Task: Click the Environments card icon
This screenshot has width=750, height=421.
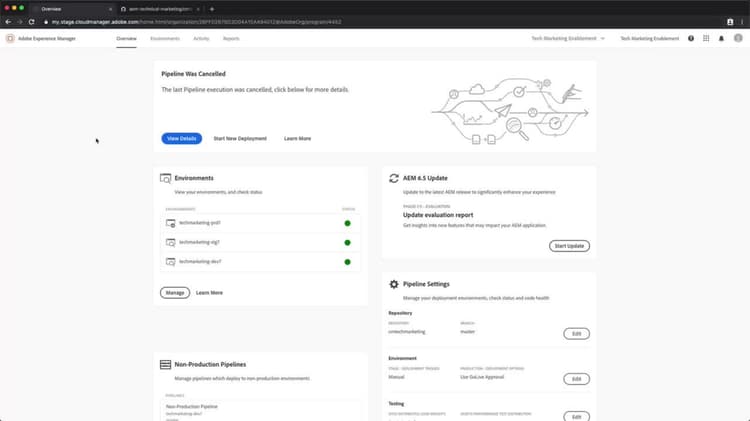Action: pyautogui.click(x=165, y=178)
